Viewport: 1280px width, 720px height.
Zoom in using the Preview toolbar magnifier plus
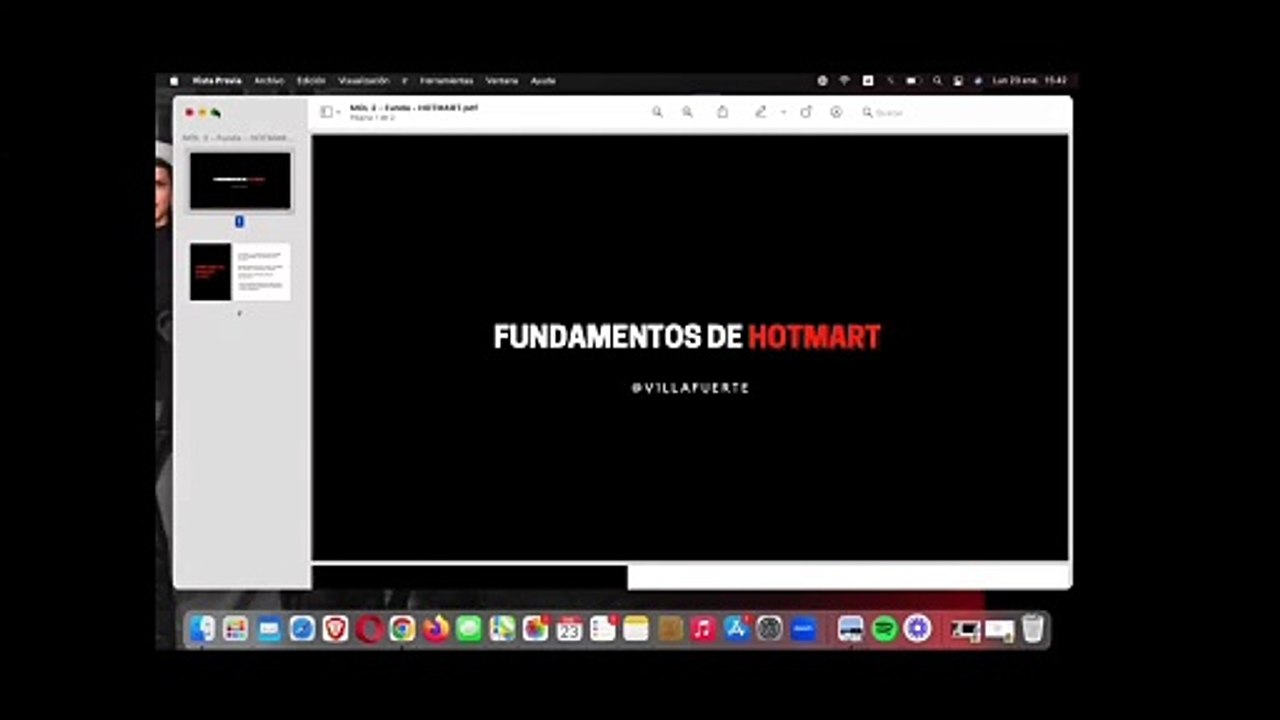tap(687, 112)
